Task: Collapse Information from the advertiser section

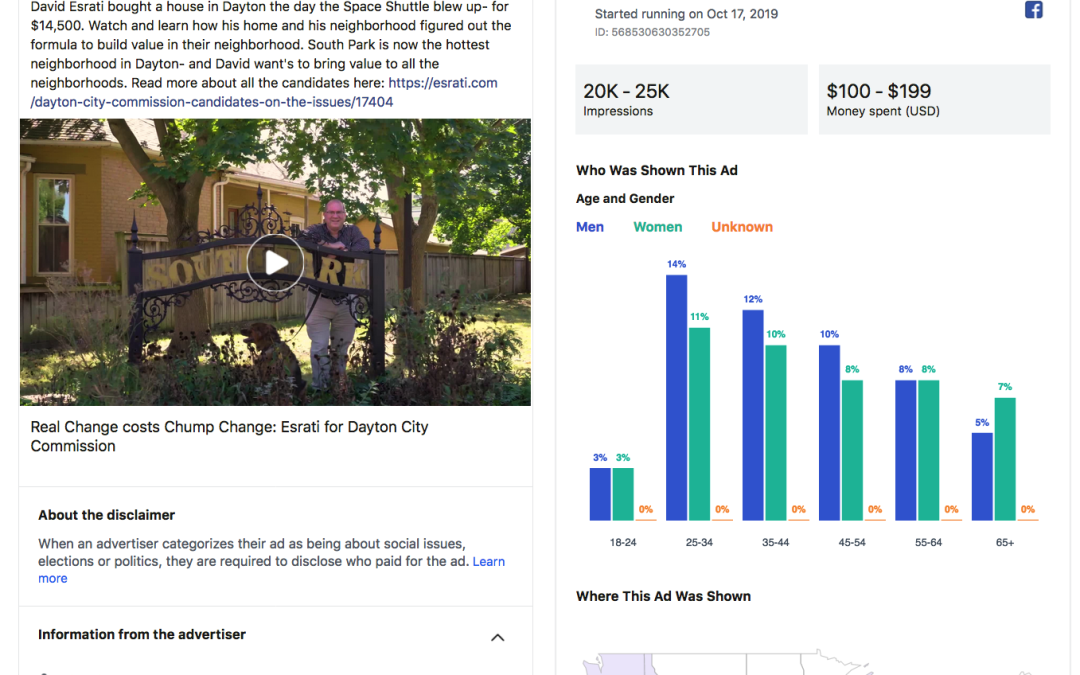Action: point(497,637)
